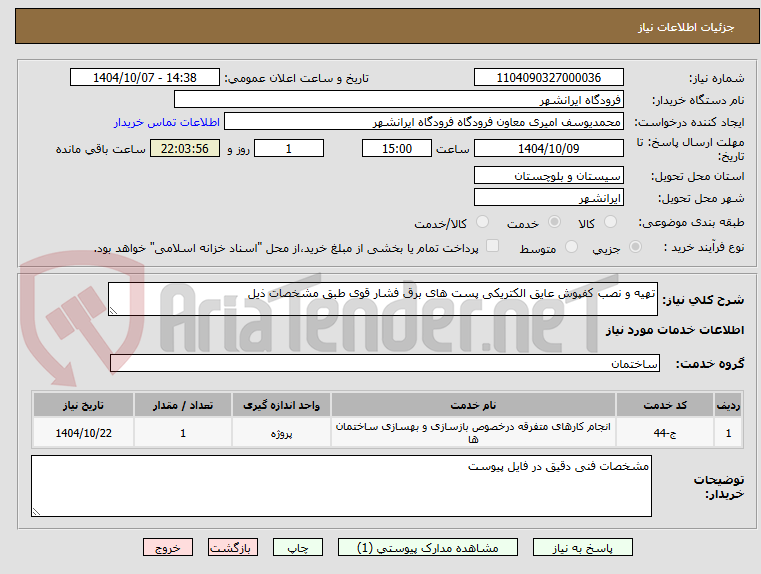Click service code cell ج-44
Image resolution: width=761 pixels, height=574 pixels.
pyautogui.click(x=665, y=433)
